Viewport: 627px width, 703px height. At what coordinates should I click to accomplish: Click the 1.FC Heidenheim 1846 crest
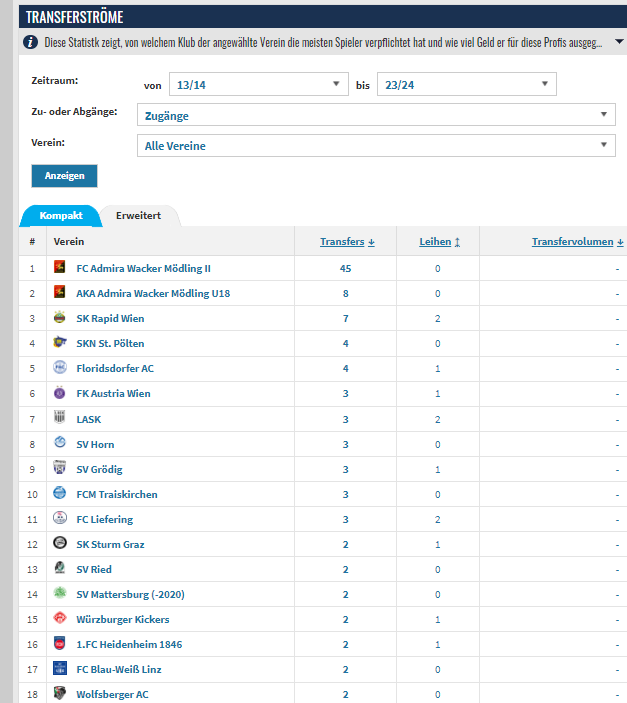click(x=60, y=643)
